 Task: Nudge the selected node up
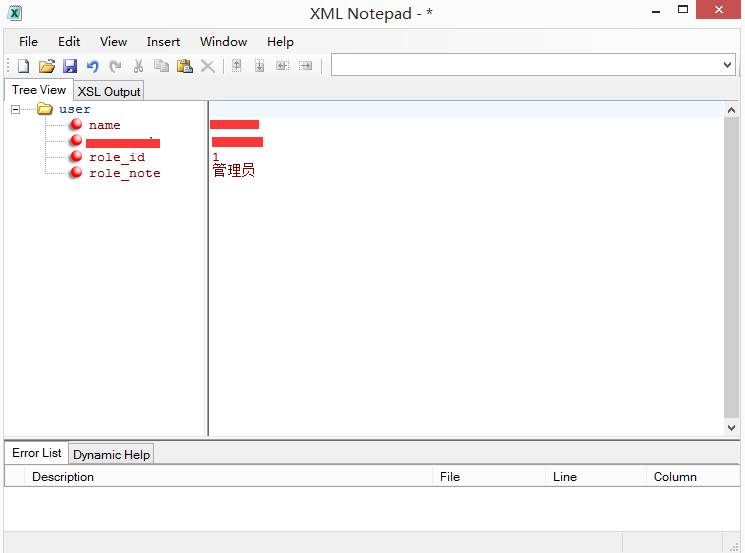pos(237,66)
